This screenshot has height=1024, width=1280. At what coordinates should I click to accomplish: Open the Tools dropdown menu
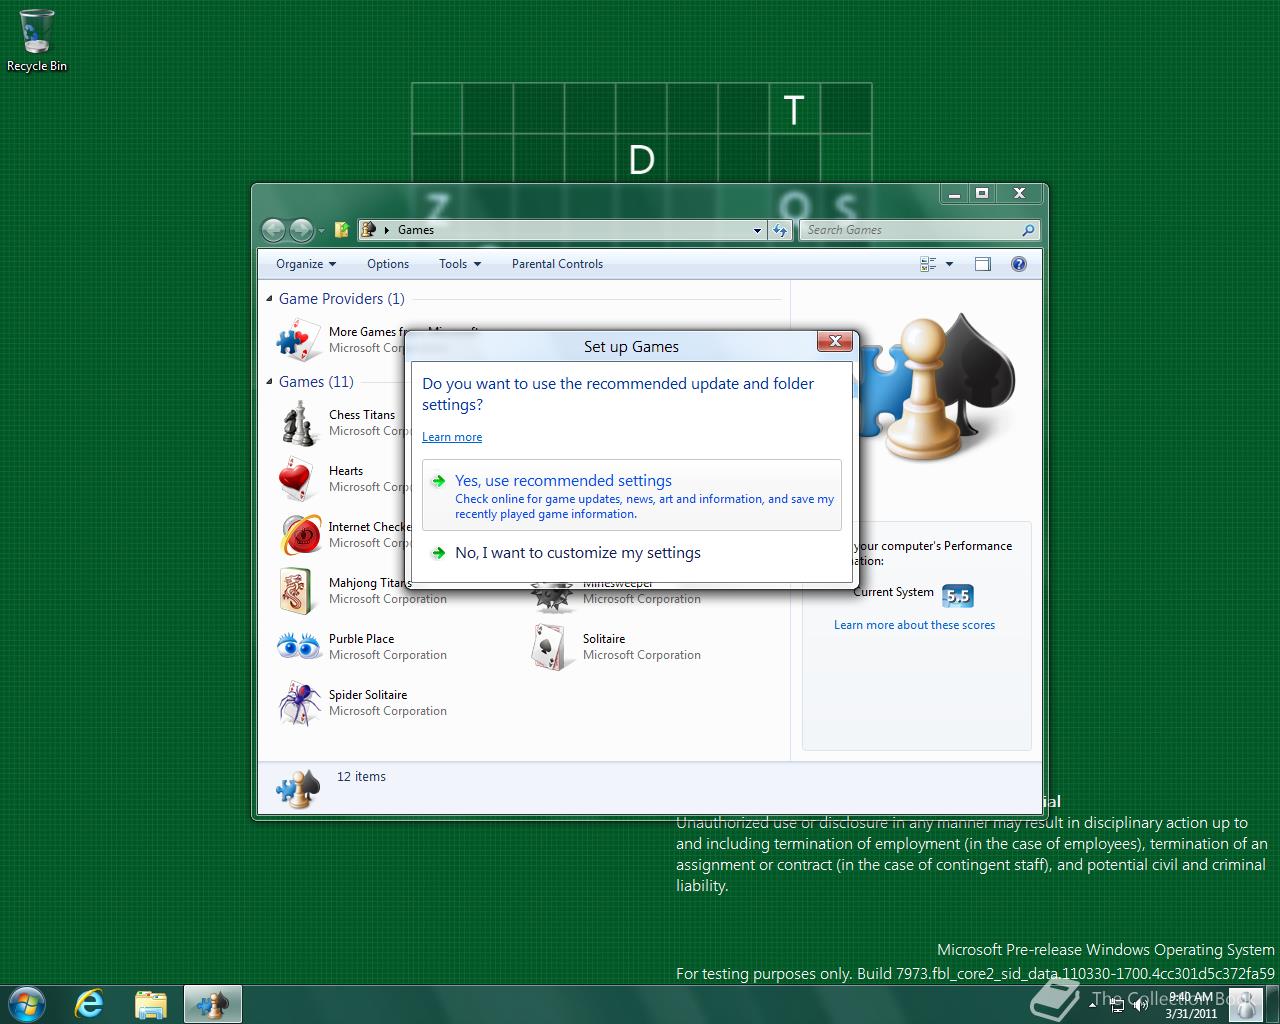click(x=460, y=264)
